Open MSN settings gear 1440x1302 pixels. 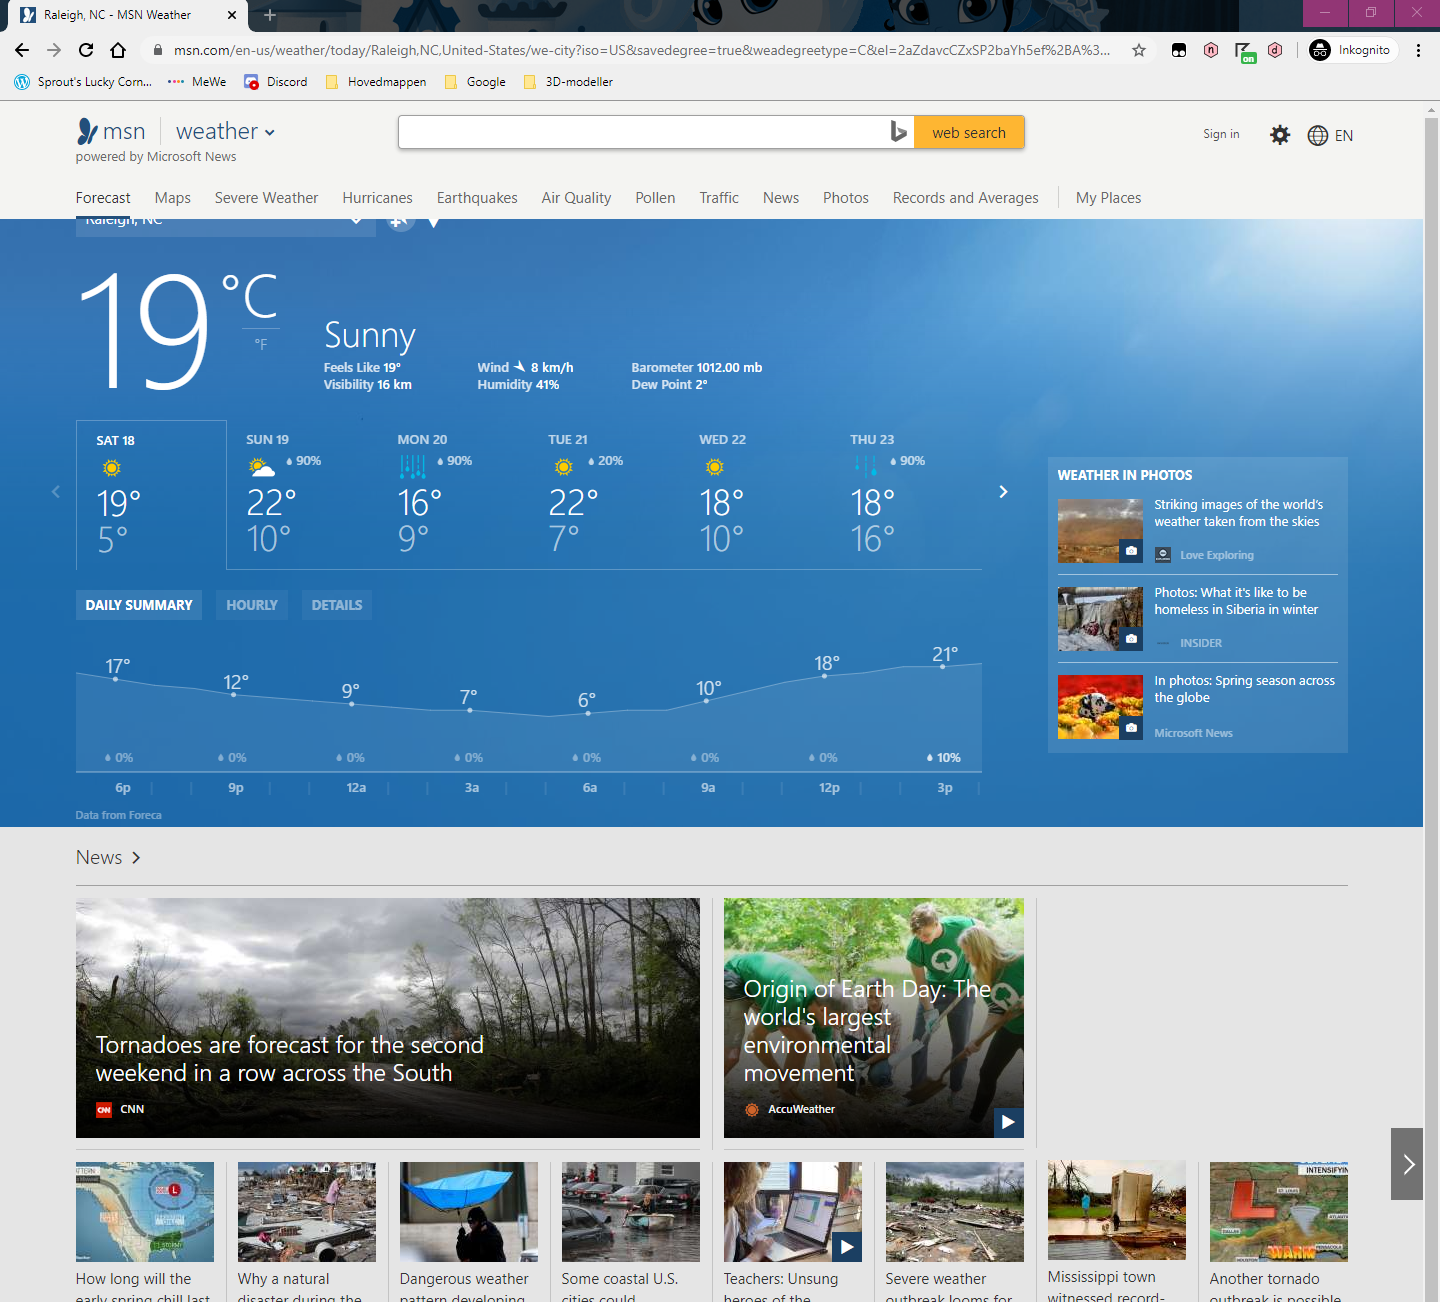pos(1280,135)
